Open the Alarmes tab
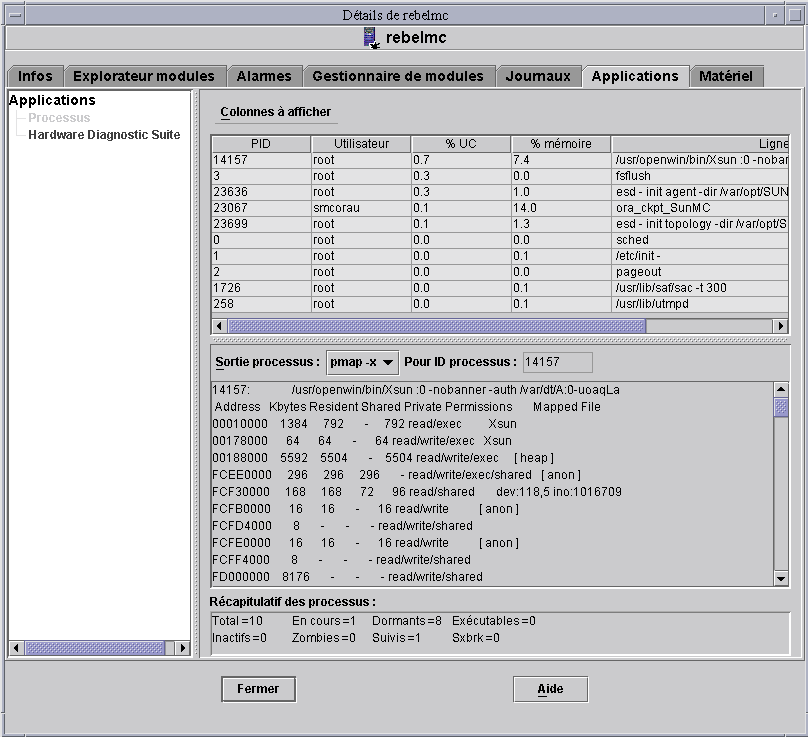 coord(264,76)
